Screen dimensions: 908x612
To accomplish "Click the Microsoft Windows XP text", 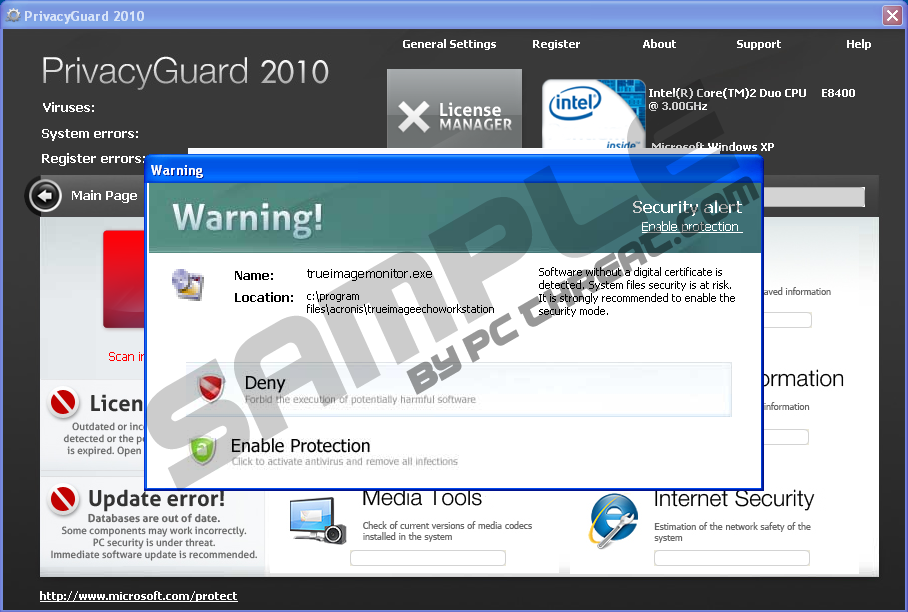I will coord(713,147).
